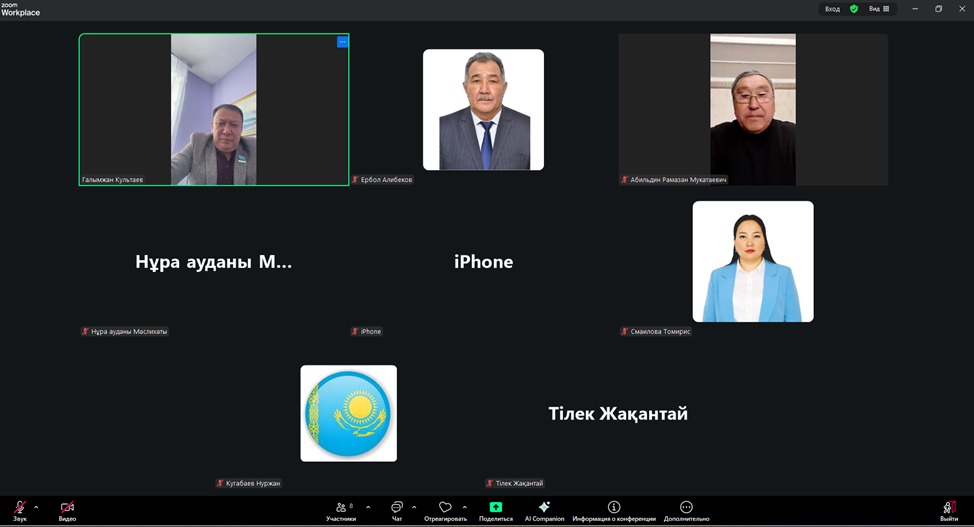
Task: Click the green encryption shield icon
Action: click(x=854, y=9)
